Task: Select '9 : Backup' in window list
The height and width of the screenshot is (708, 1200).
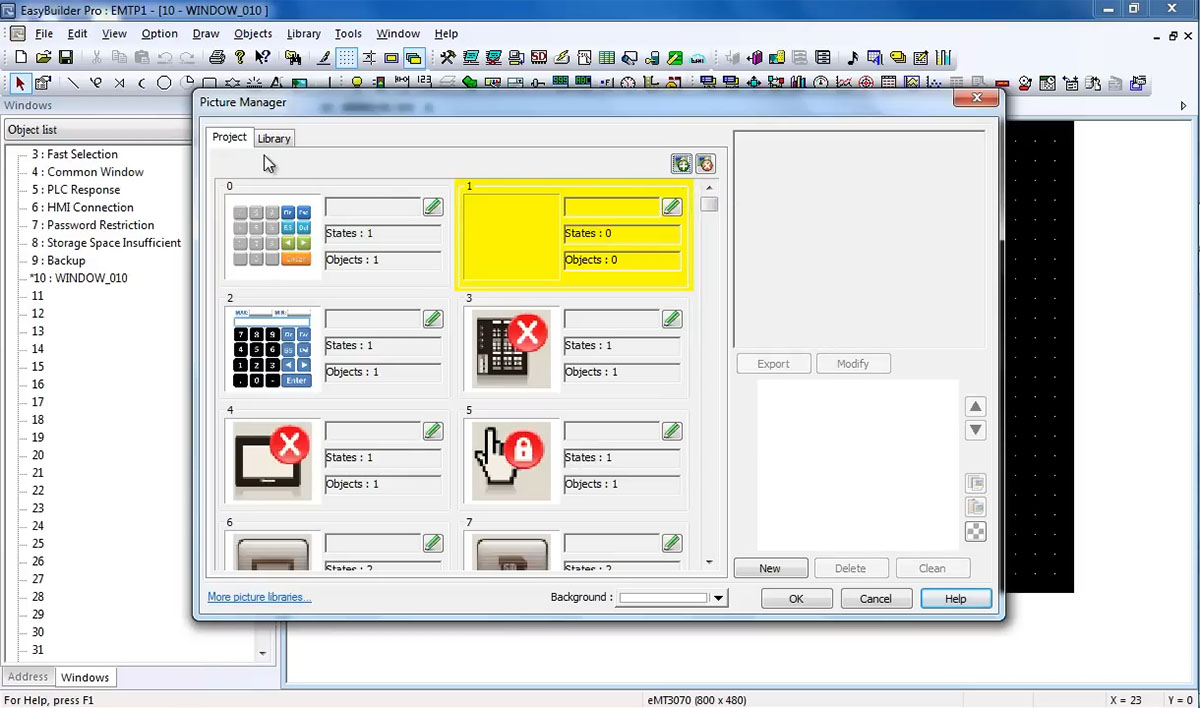Action: tap(58, 260)
